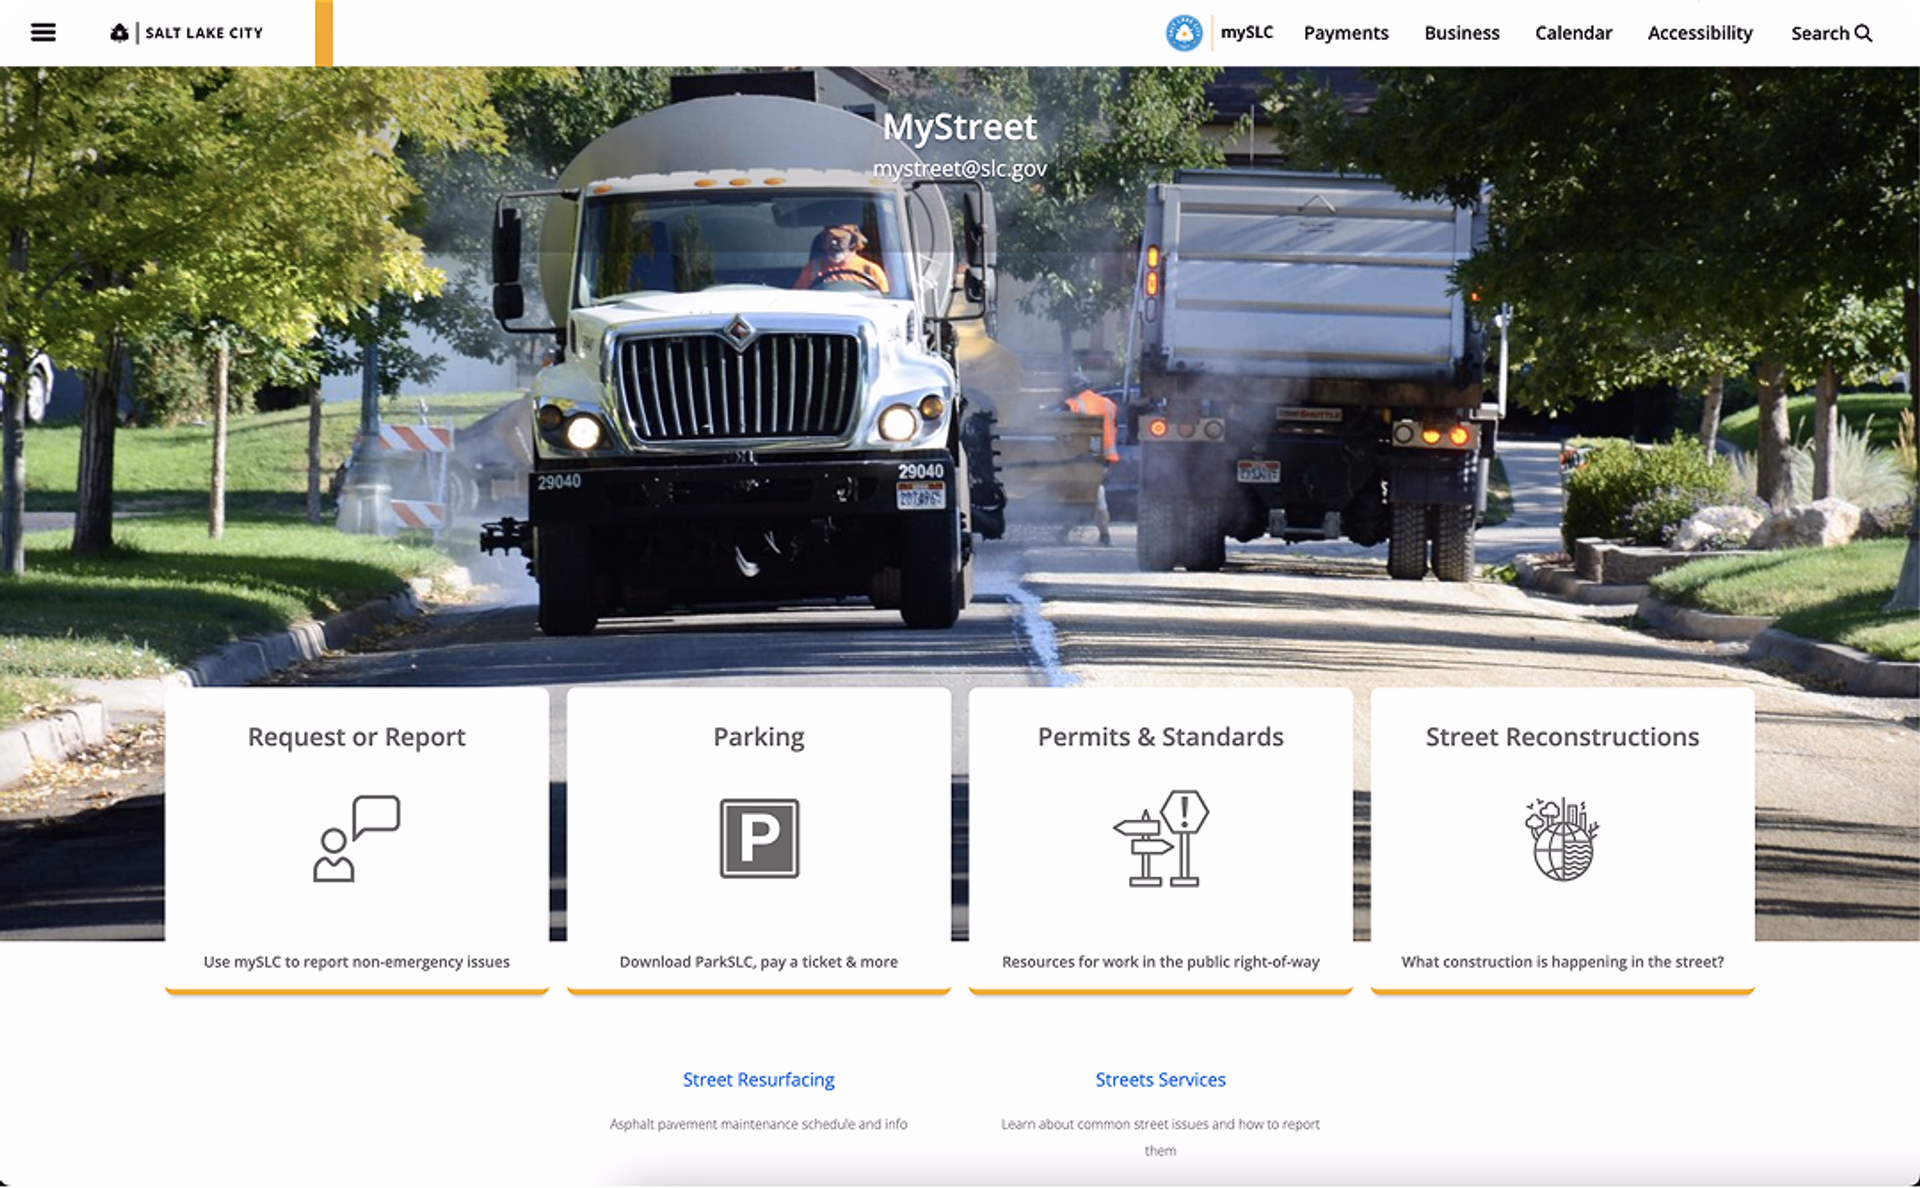The height and width of the screenshot is (1188, 1920).
Task: Open Permits & Standards card heading
Action: (x=1160, y=737)
